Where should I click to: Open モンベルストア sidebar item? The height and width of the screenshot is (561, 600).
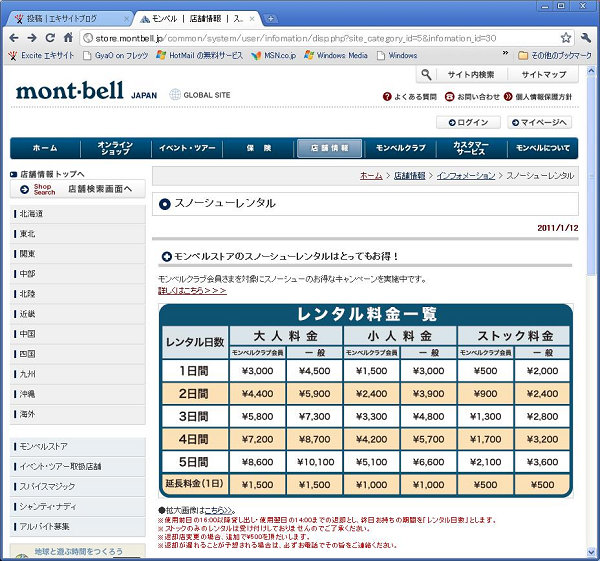tap(78, 447)
